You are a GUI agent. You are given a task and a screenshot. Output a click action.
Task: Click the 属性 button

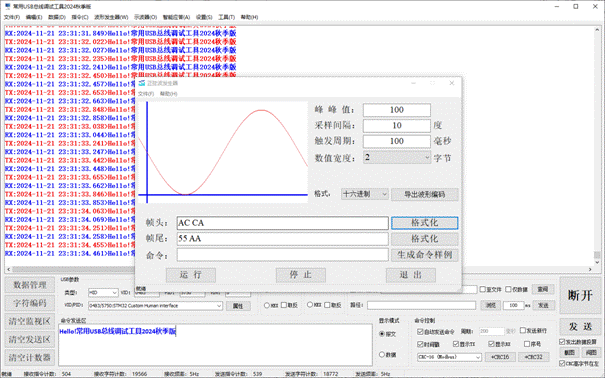tap(238, 306)
